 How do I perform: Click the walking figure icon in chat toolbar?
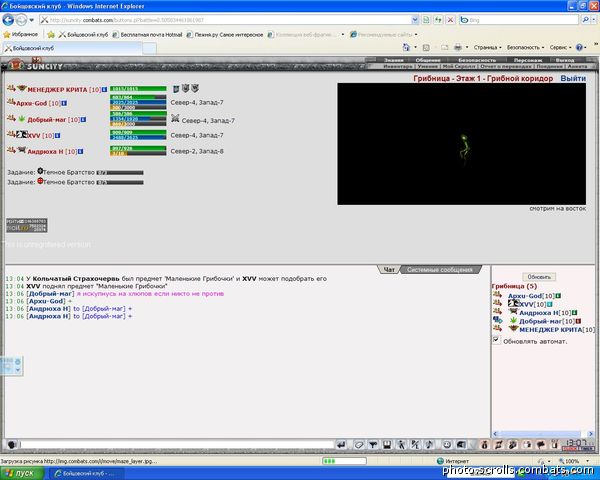click(x=401, y=444)
